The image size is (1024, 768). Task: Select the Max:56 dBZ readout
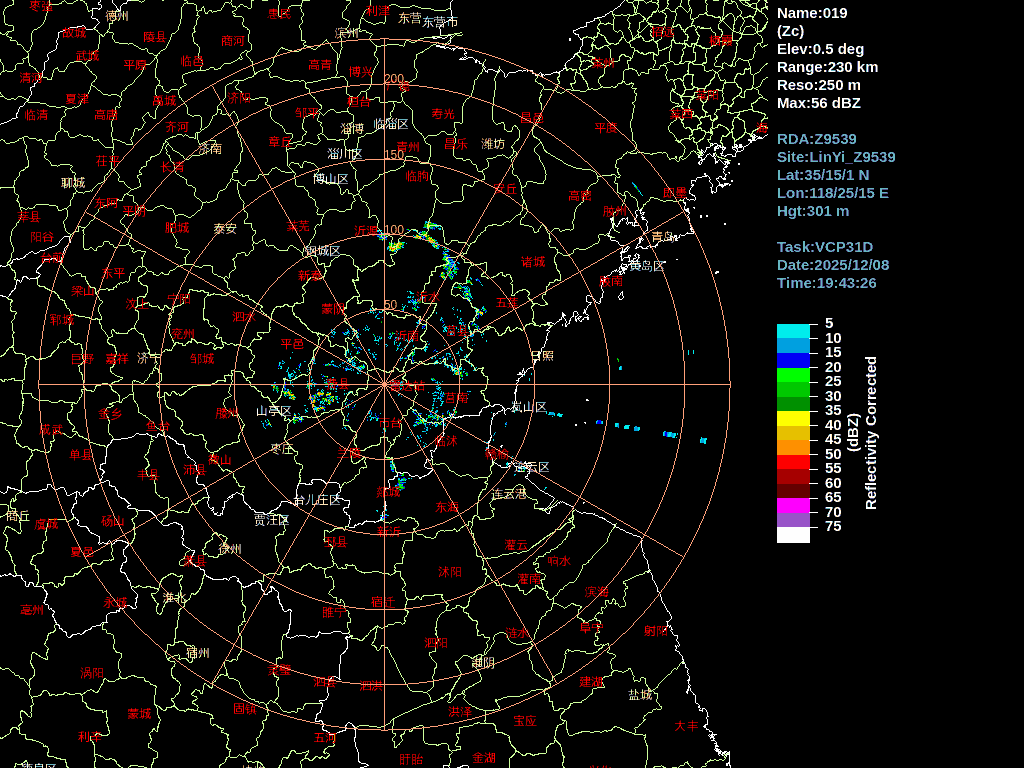(818, 103)
